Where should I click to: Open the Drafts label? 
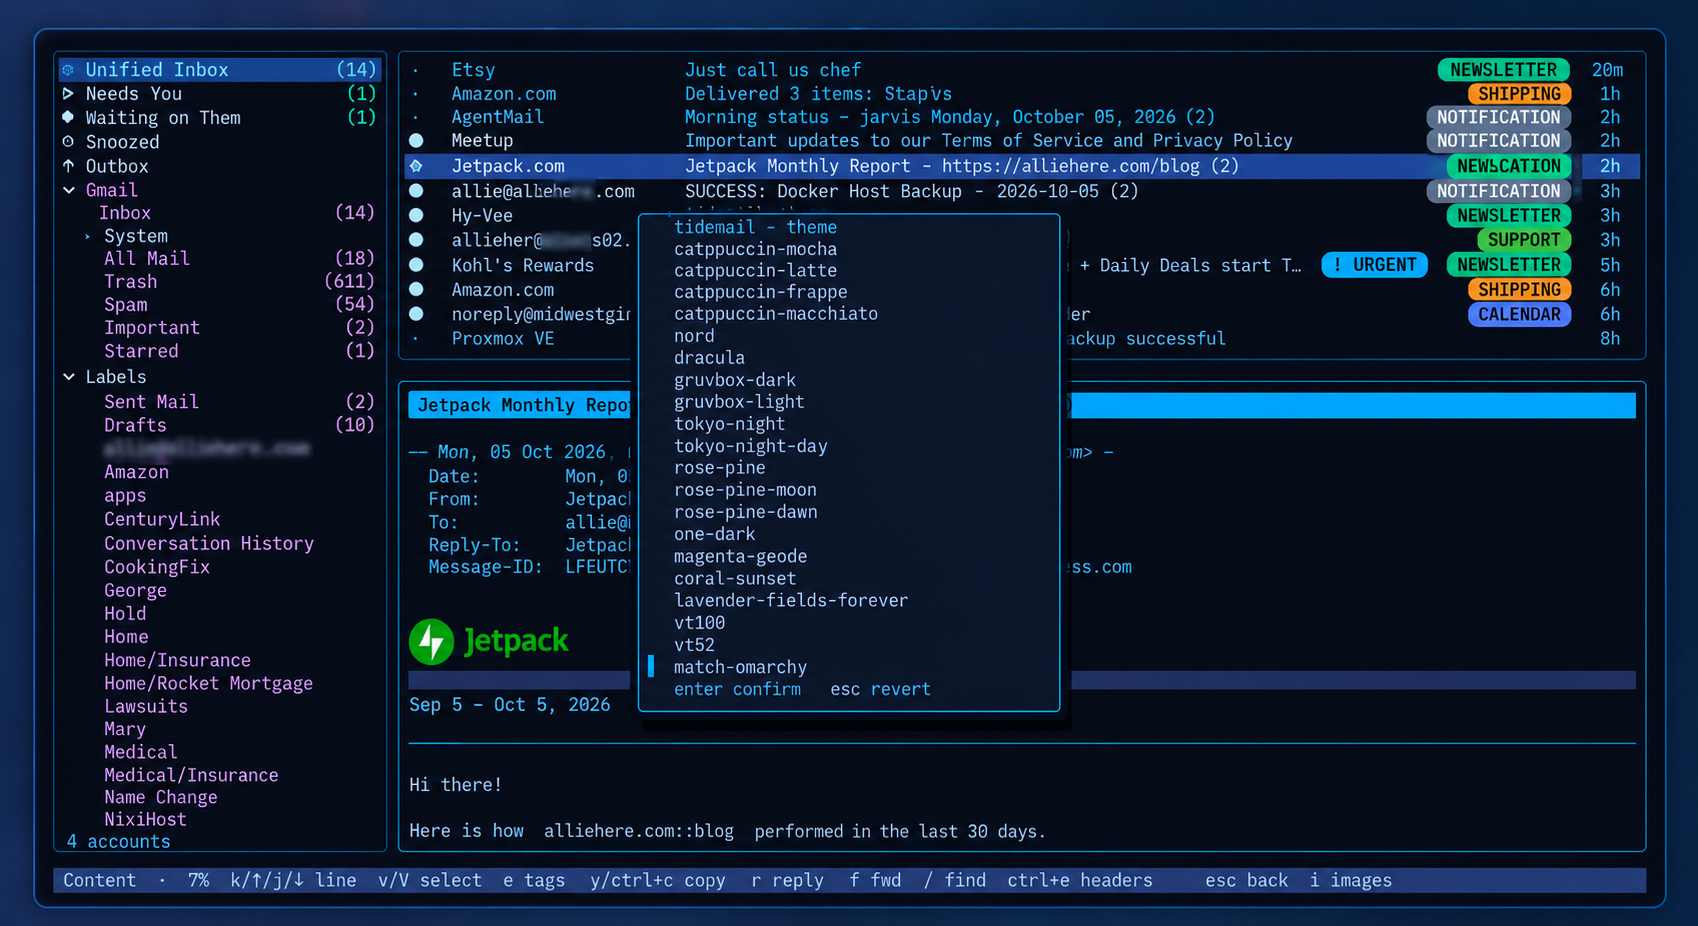[x=135, y=425]
